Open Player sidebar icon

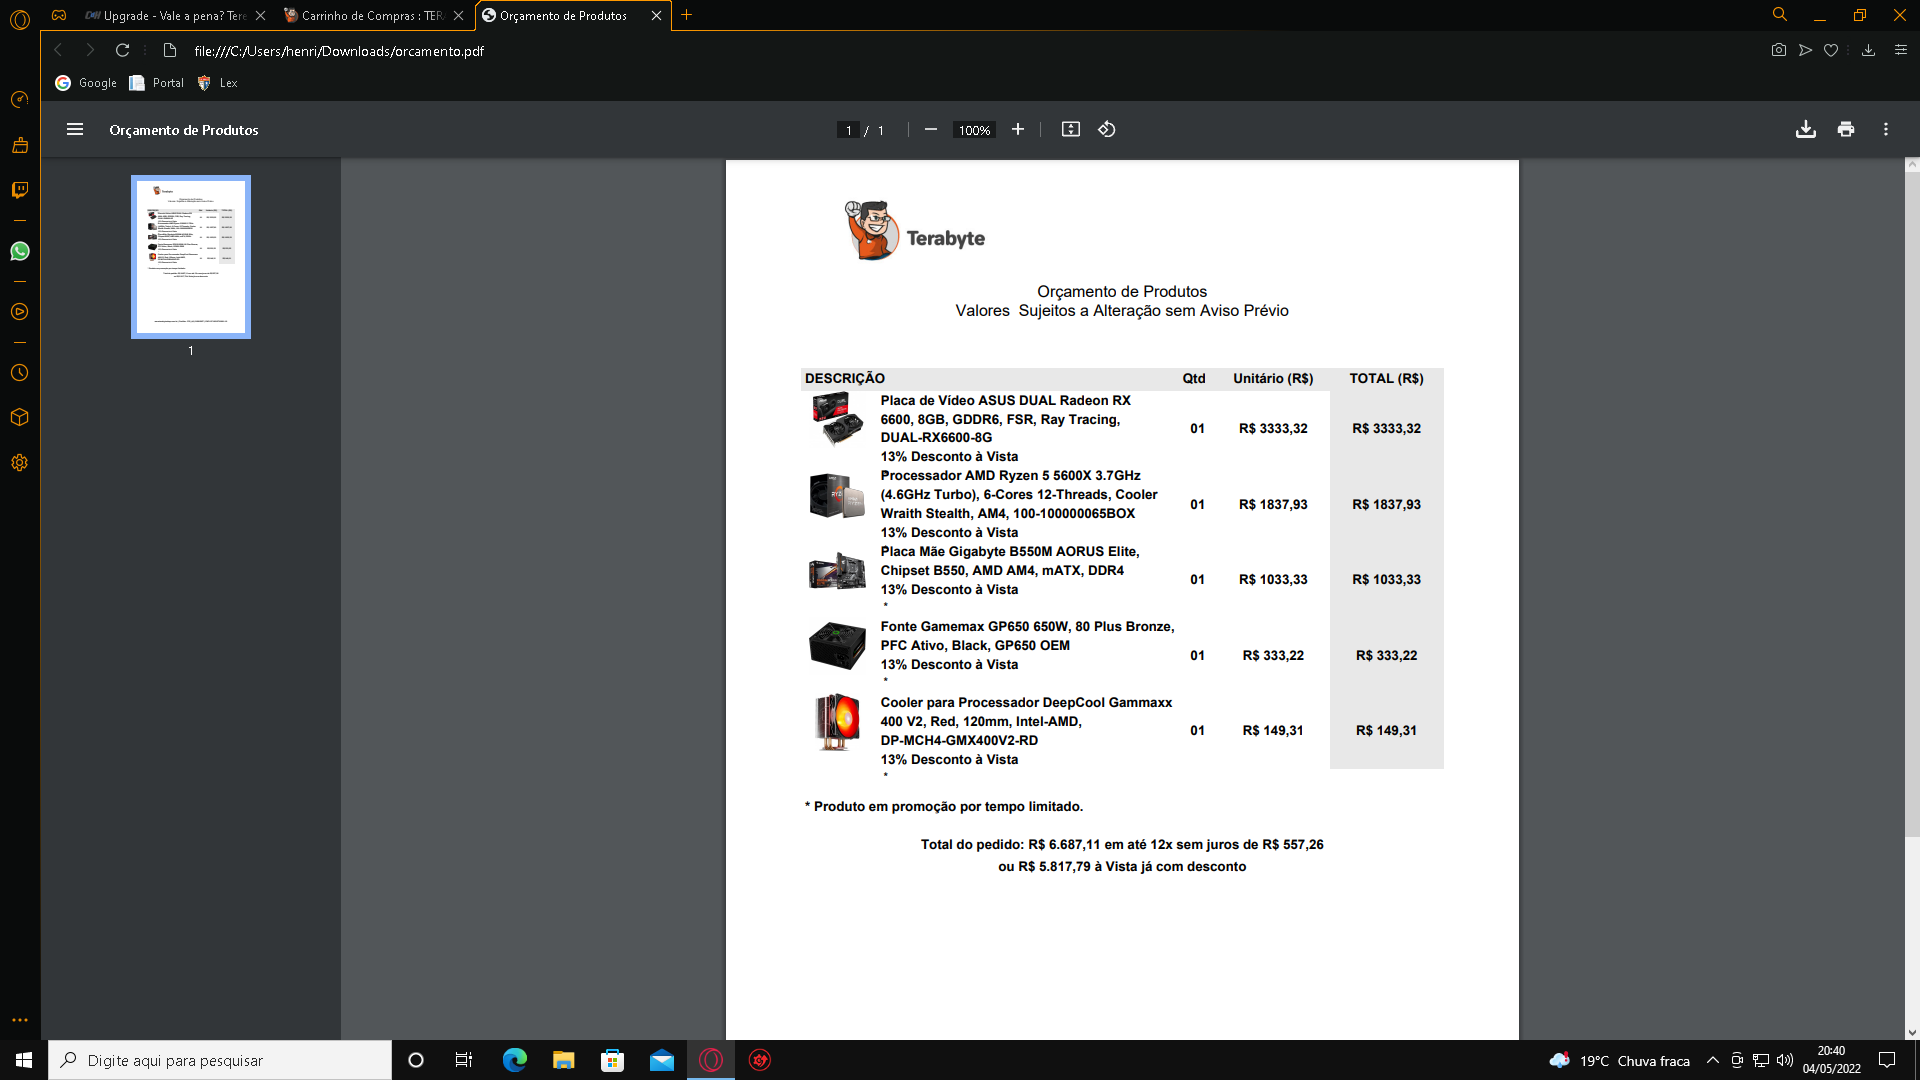pos(19,312)
